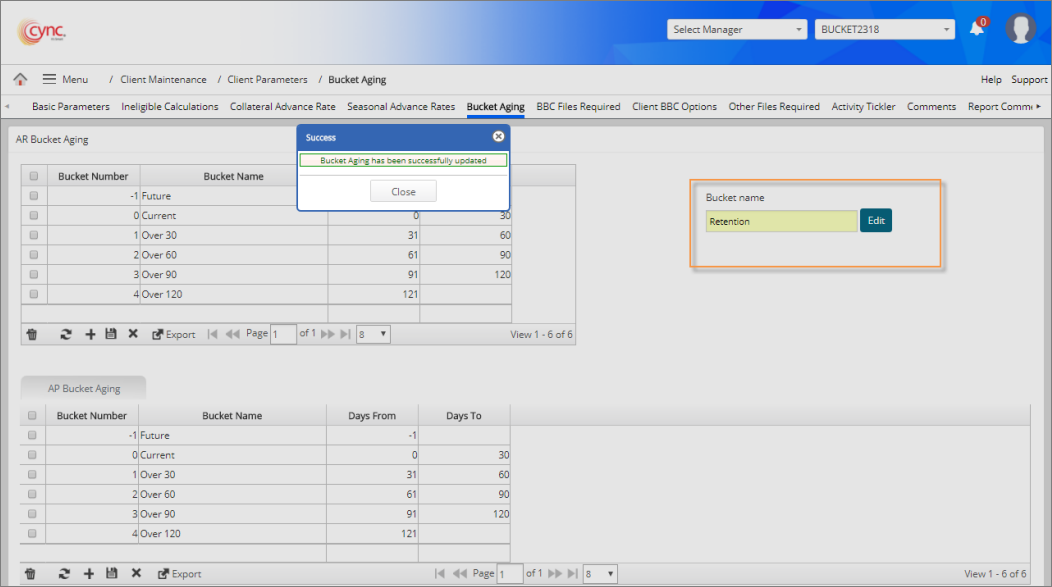
Task: Close the Success dialog with the X icon
Action: 498,137
